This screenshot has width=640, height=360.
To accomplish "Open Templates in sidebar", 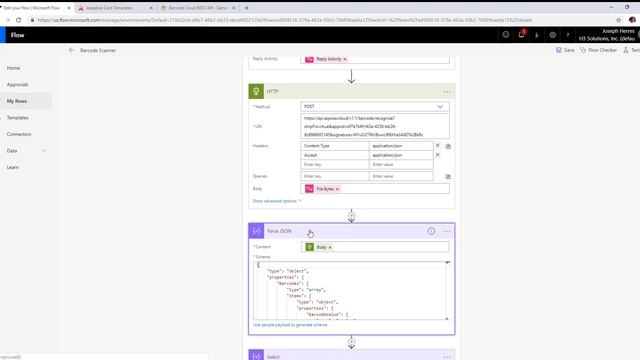I will 18,118.
